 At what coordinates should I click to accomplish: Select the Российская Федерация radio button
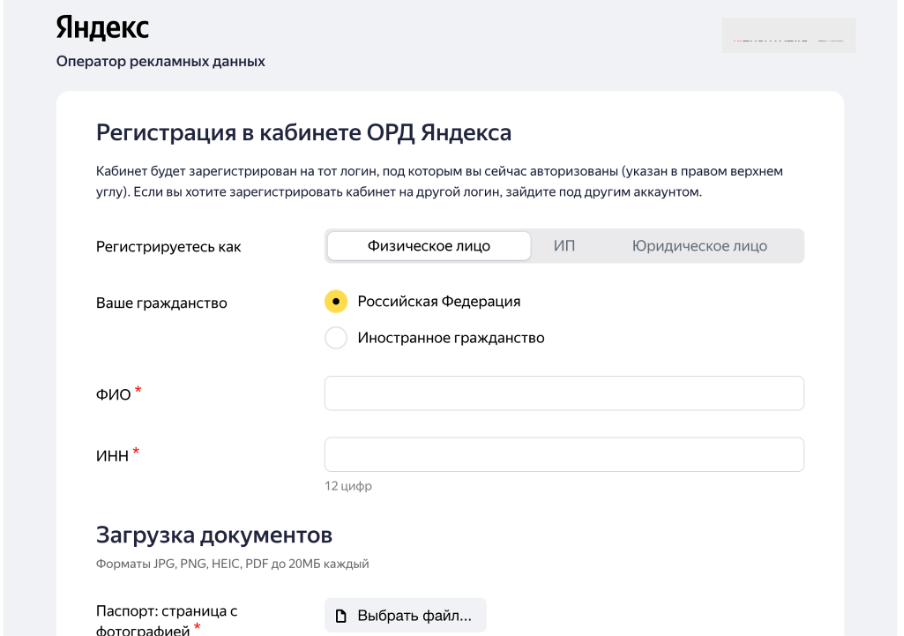tap(337, 301)
